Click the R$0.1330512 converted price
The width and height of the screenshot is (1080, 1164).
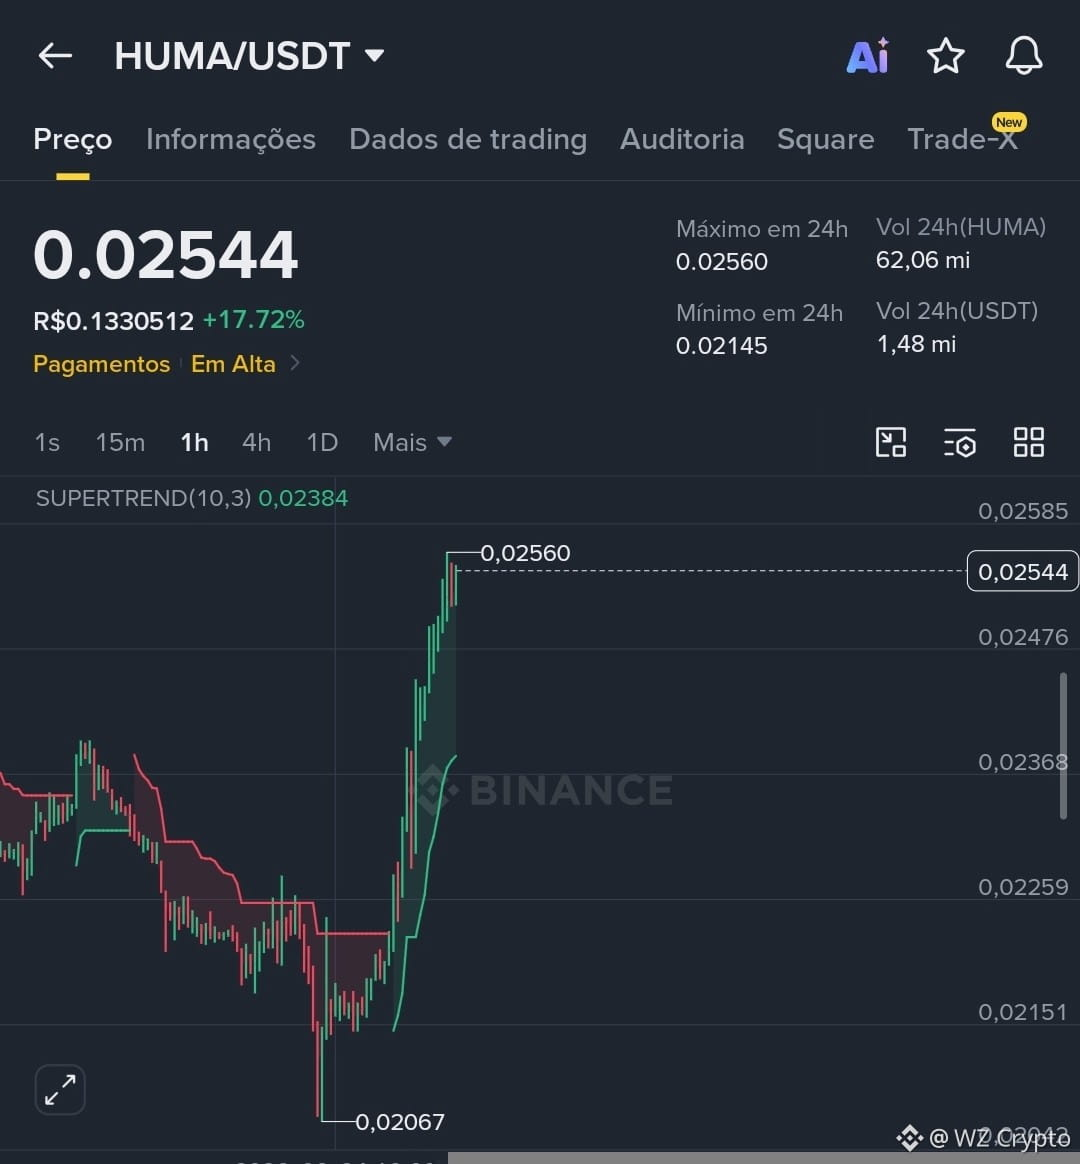click(x=114, y=321)
